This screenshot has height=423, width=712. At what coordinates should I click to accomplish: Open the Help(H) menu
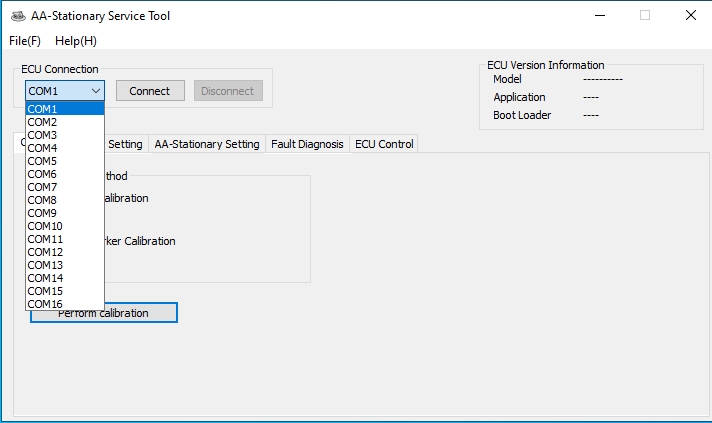pos(76,41)
